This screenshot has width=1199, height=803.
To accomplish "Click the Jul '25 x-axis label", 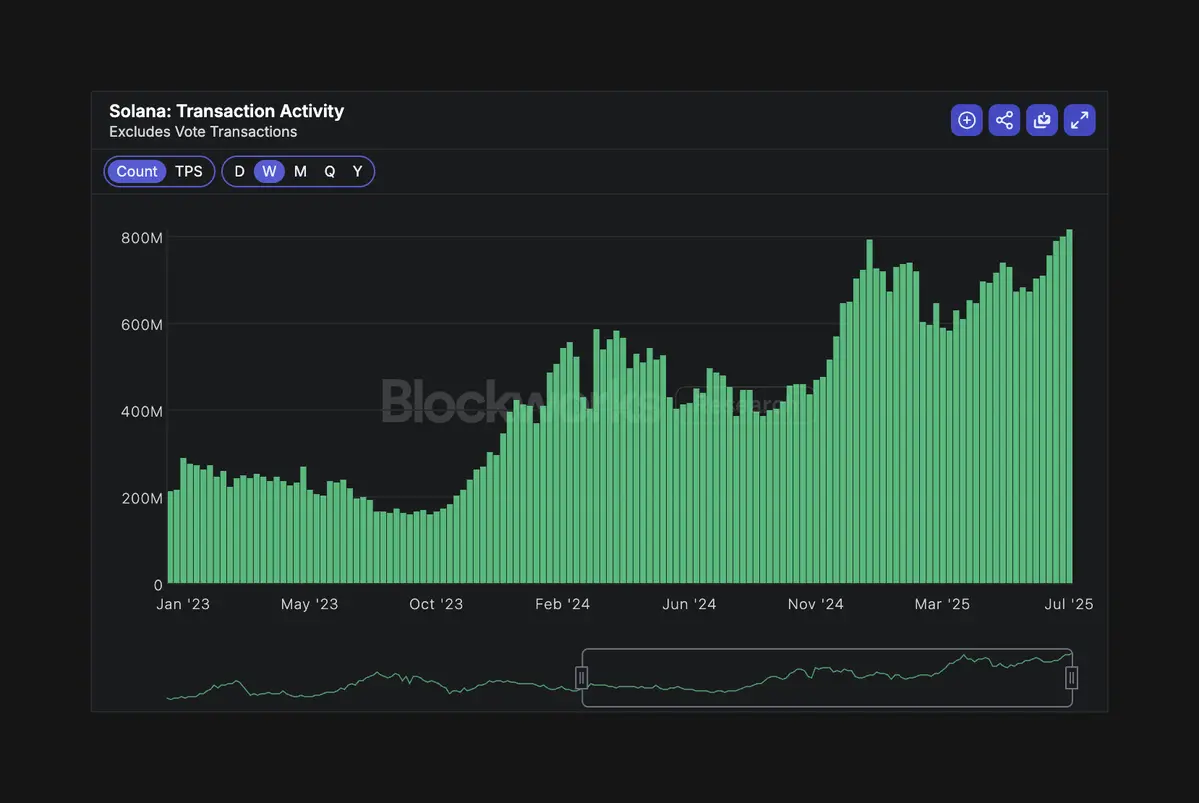I will coord(1068,604).
